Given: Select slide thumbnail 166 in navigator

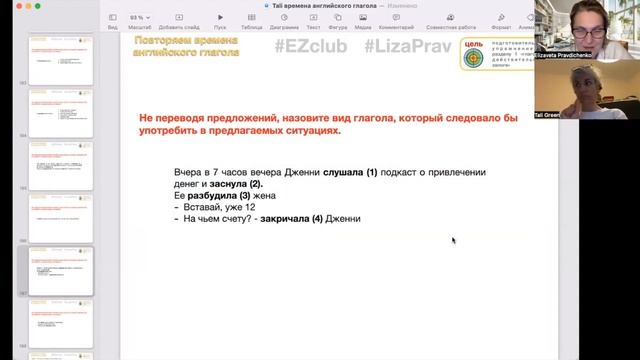Looking at the screenshot, I should (61, 219).
